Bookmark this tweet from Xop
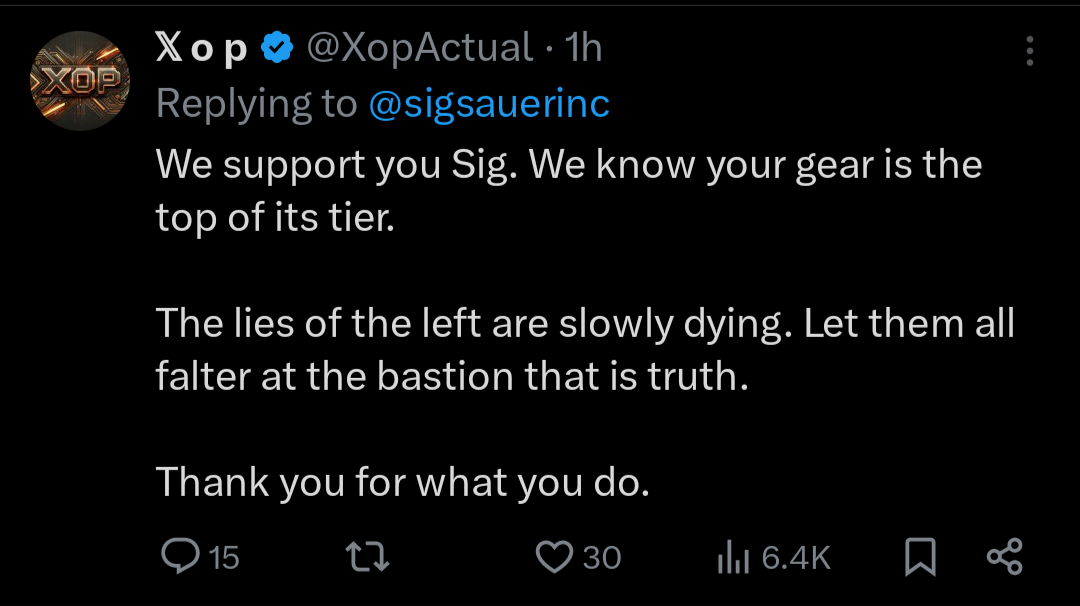This screenshot has height=606, width=1080. point(920,557)
